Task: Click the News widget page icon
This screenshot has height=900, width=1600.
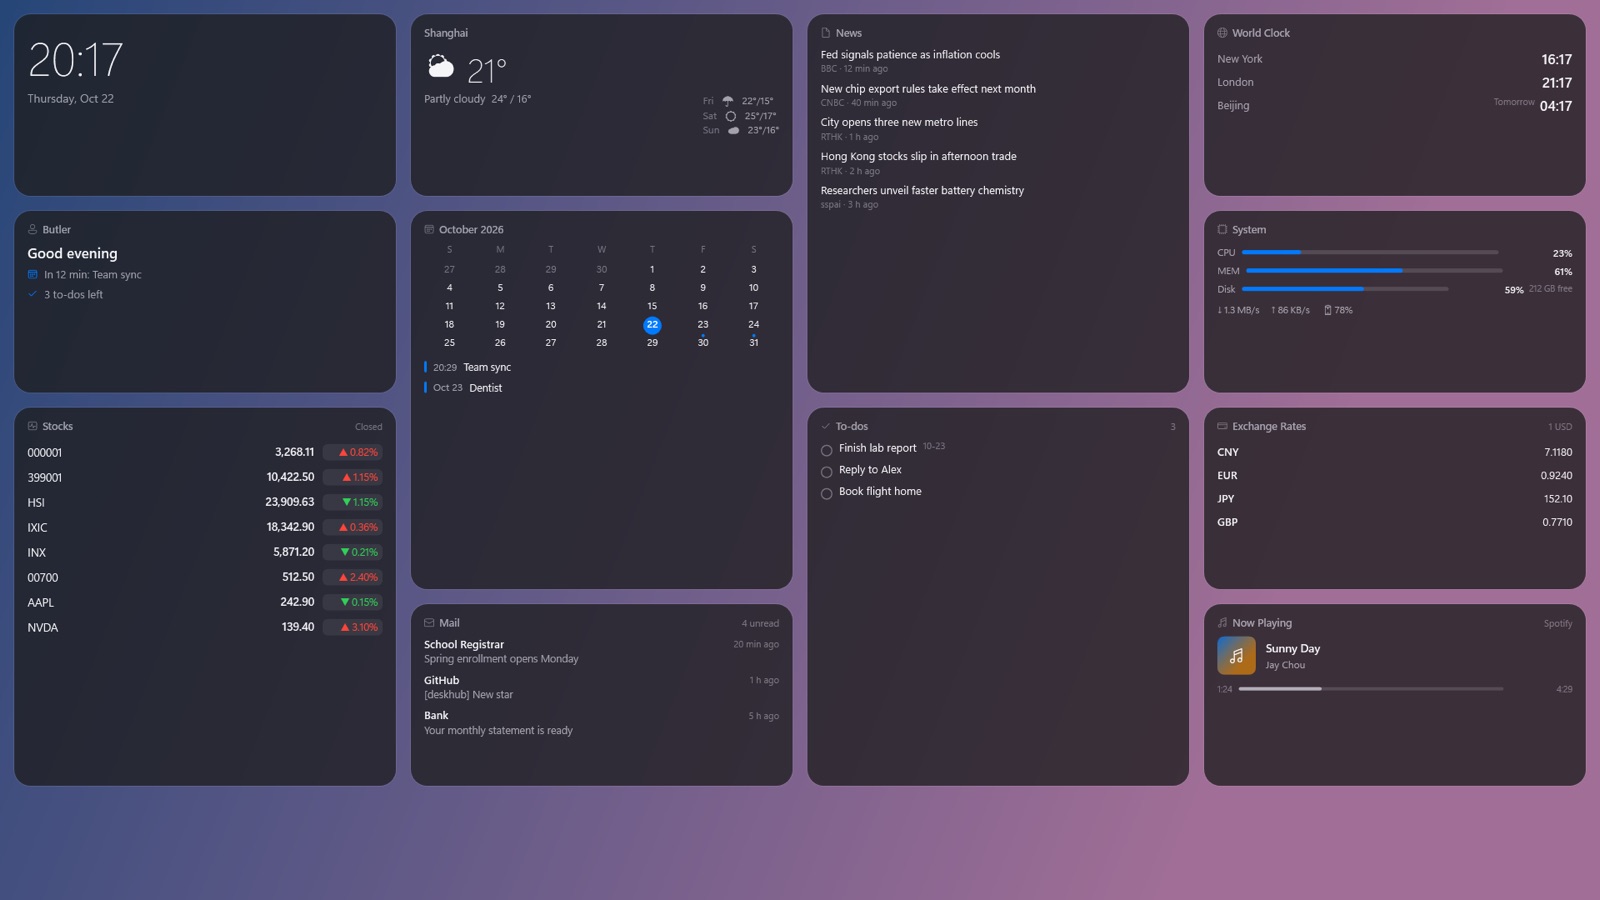Action: [x=826, y=33]
